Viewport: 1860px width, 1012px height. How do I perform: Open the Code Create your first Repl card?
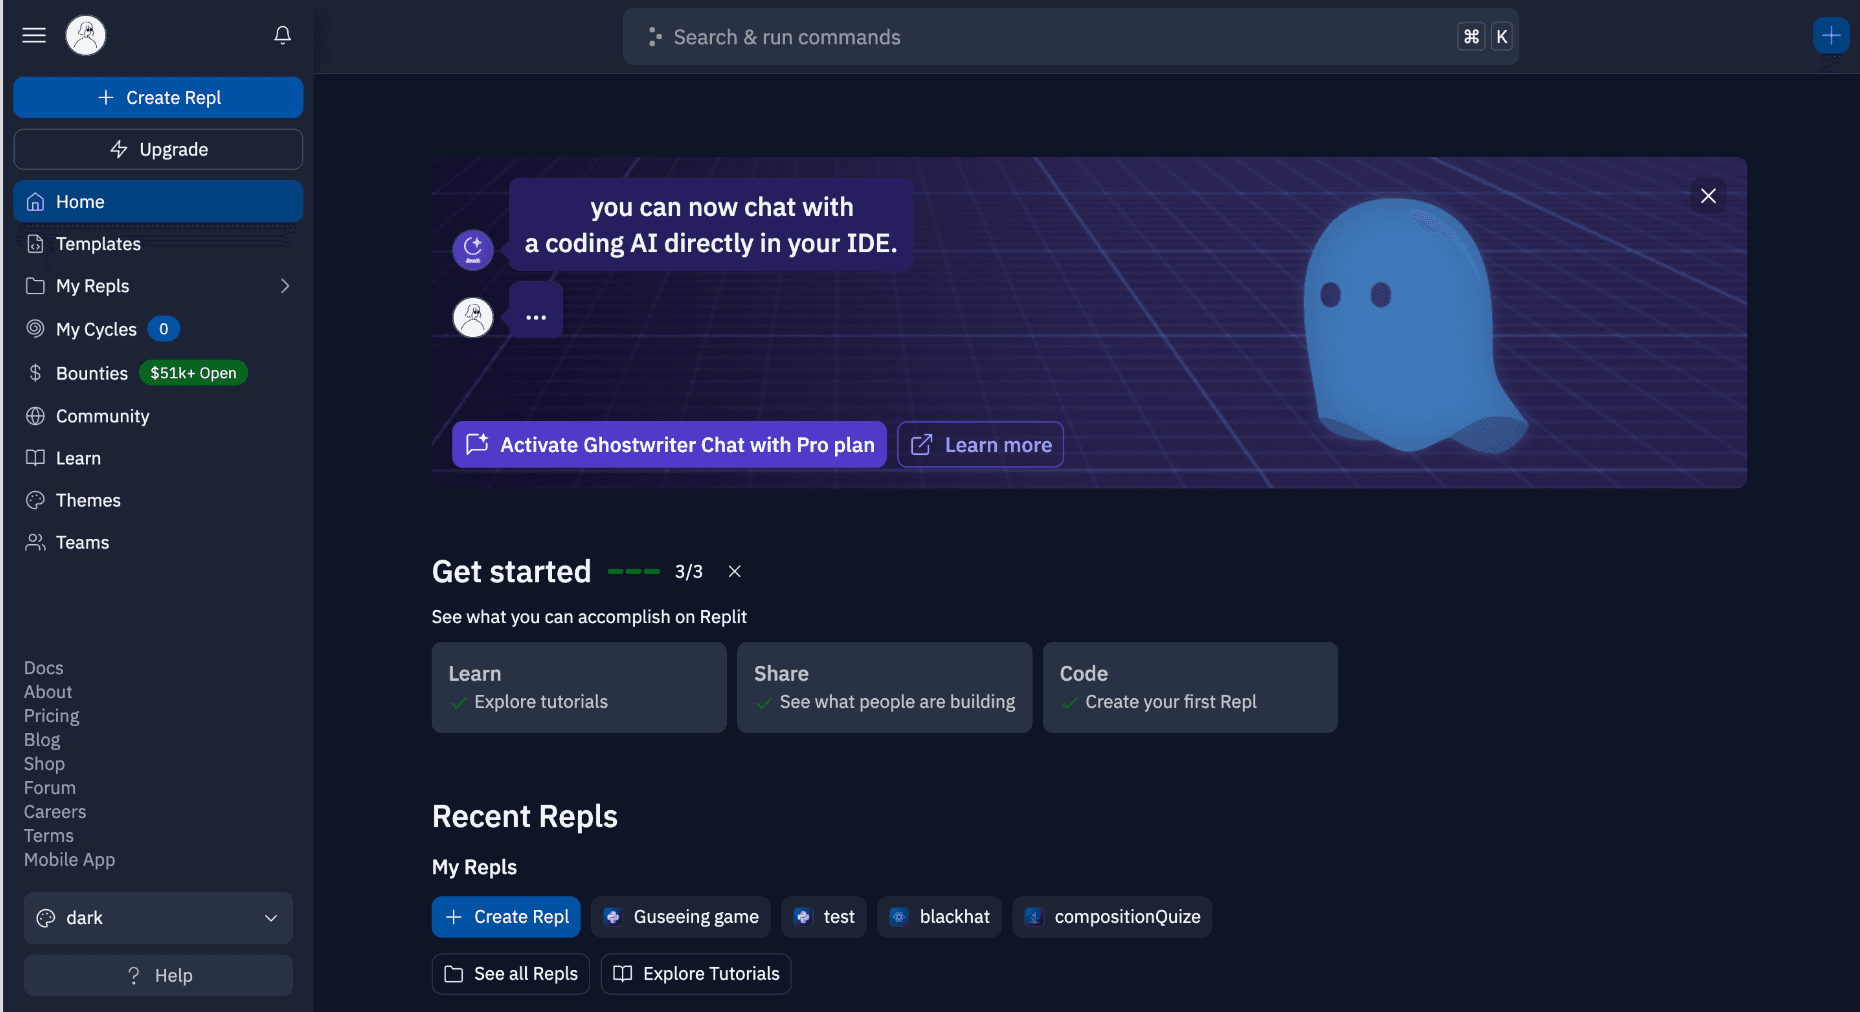coord(1190,687)
